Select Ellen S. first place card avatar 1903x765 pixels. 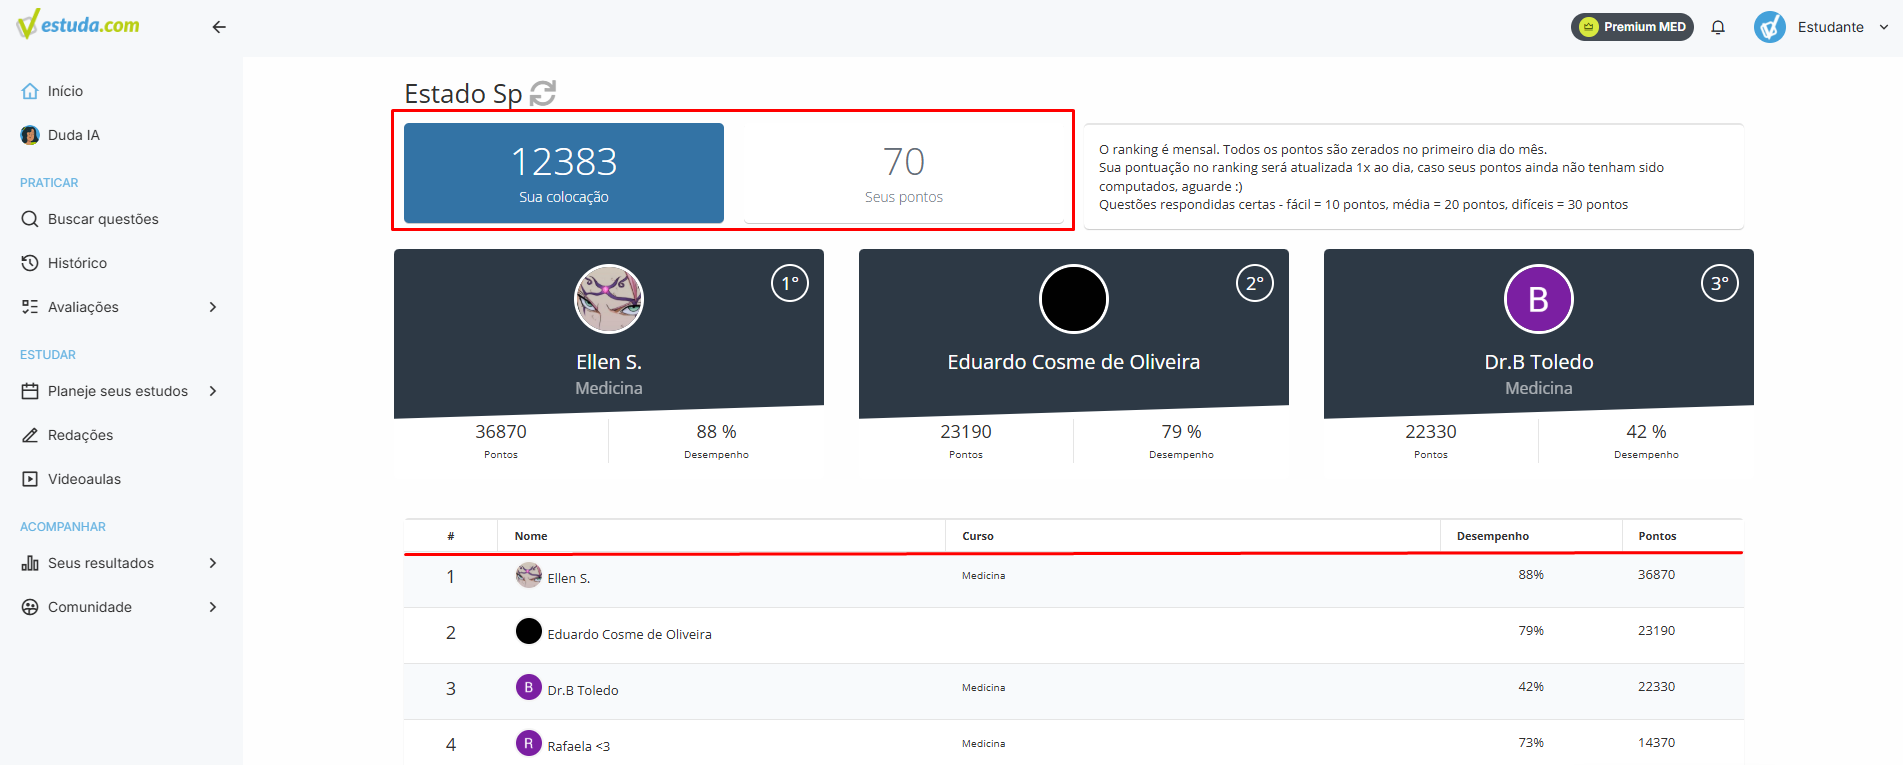[609, 299]
